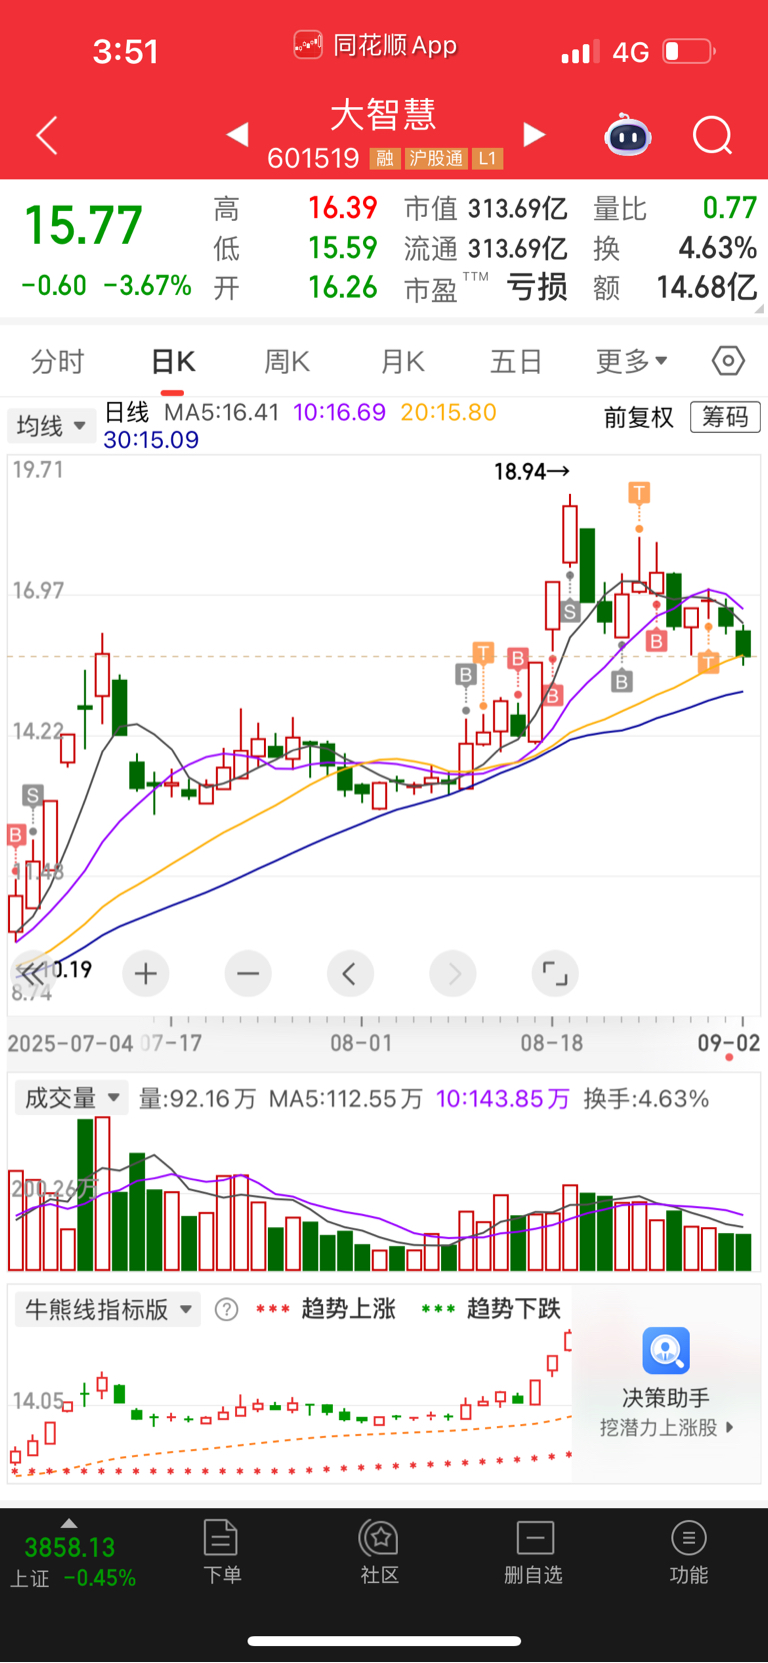
Task: Tap 换手:4.63% in volume legend
Action: pyautogui.click(x=646, y=1099)
